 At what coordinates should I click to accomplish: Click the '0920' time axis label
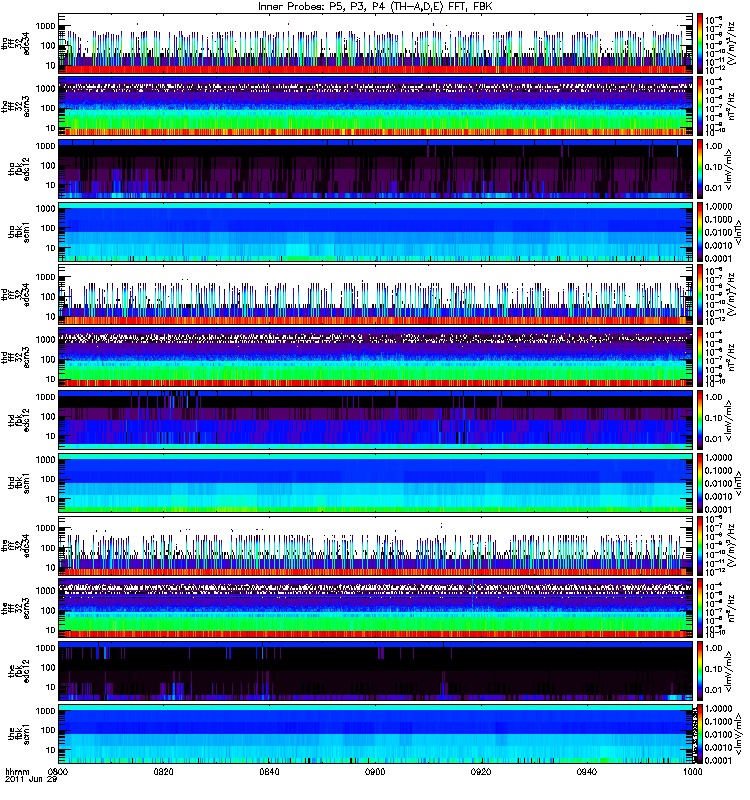pyautogui.click(x=481, y=772)
